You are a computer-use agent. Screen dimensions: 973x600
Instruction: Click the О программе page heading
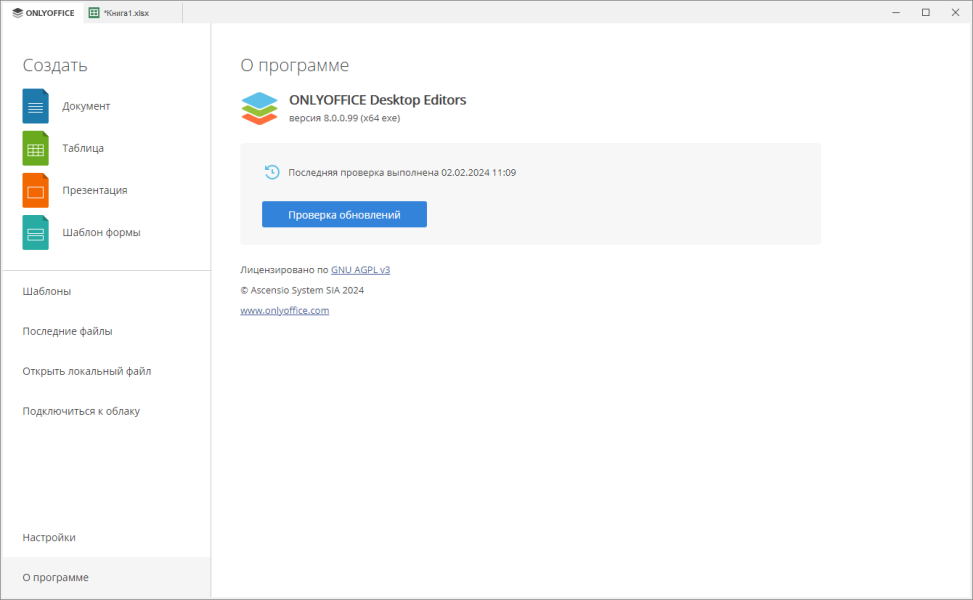click(295, 65)
